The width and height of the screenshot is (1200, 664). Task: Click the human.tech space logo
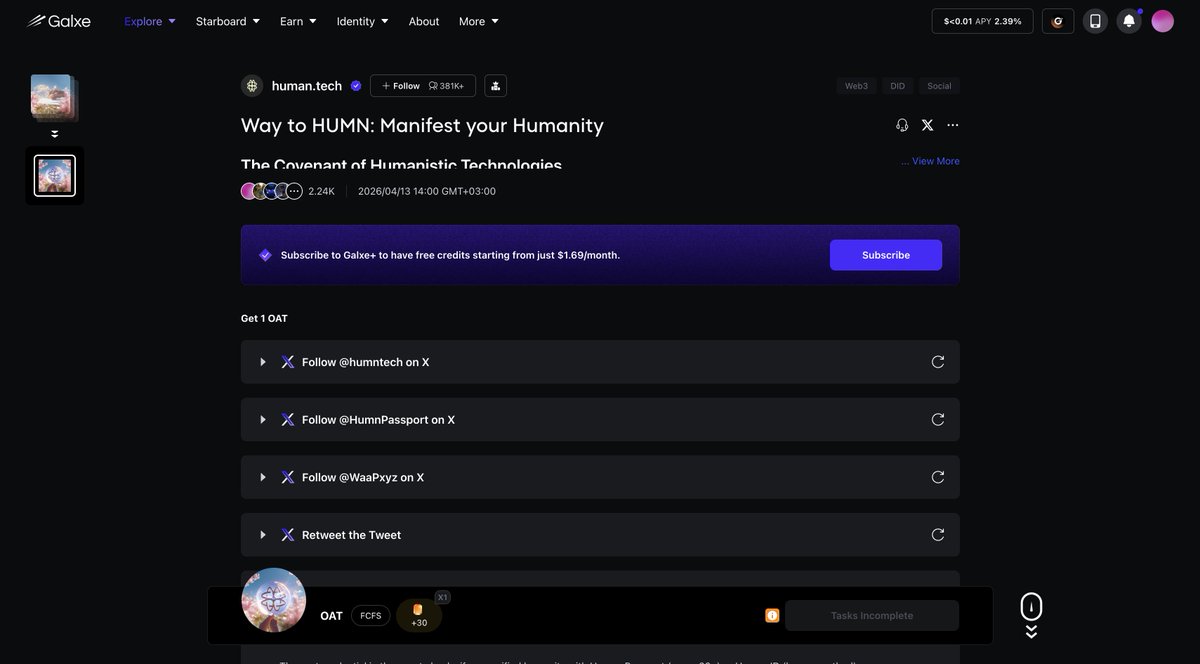[252, 86]
